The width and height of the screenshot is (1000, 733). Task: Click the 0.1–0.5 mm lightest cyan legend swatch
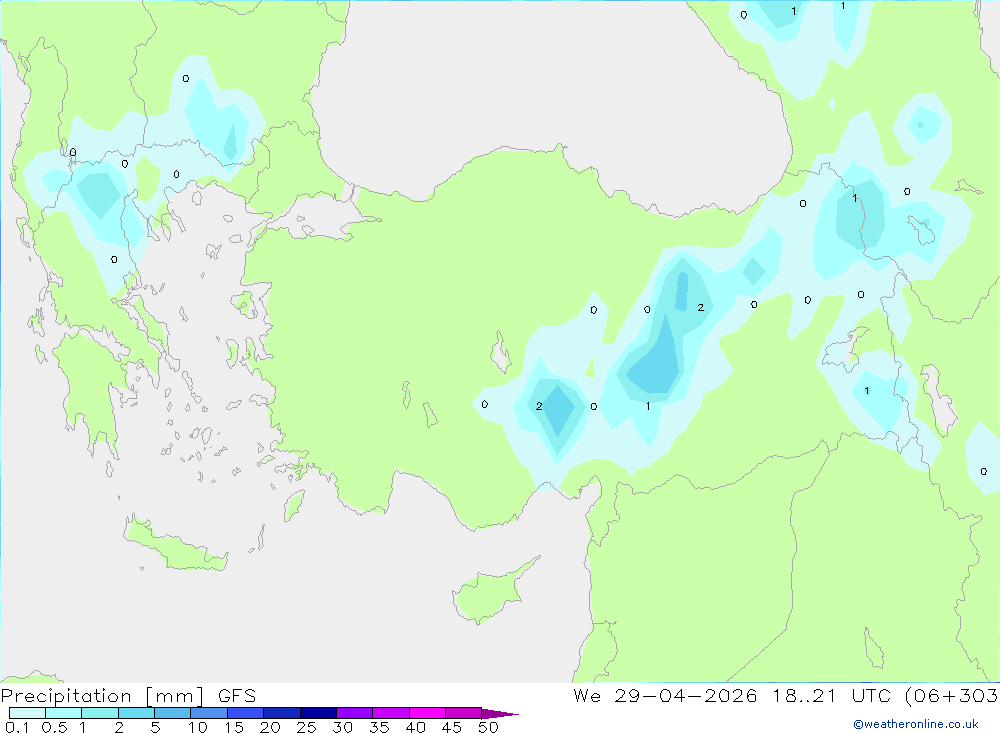(27, 713)
